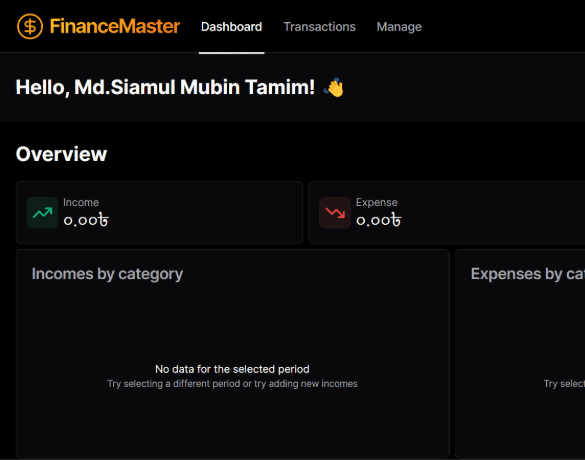The image size is (585, 460).
Task: Click the Overview section heading
Action: (x=62, y=154)
